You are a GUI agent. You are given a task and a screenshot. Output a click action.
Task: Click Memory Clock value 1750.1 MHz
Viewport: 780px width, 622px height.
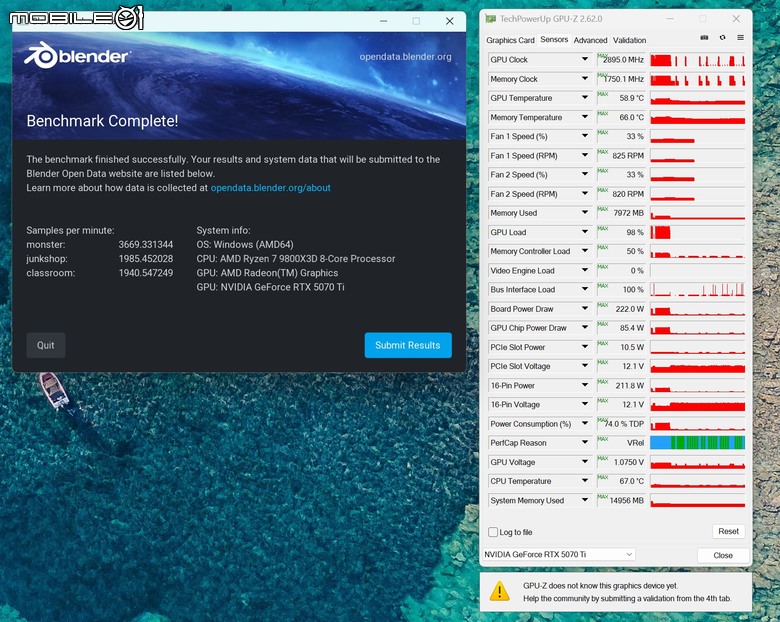tap(621, 79)
